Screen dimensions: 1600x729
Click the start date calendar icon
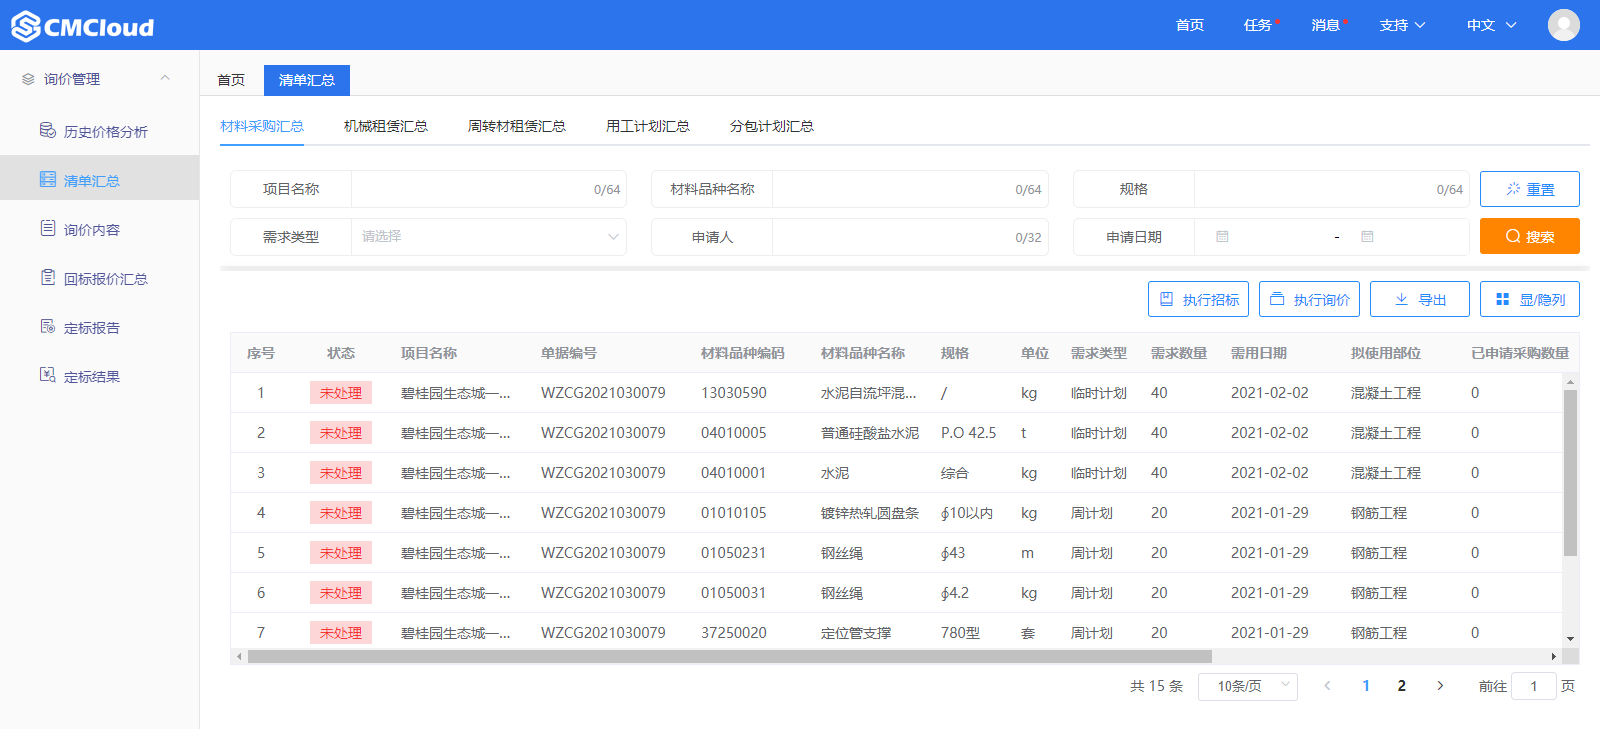point(1222,237)
